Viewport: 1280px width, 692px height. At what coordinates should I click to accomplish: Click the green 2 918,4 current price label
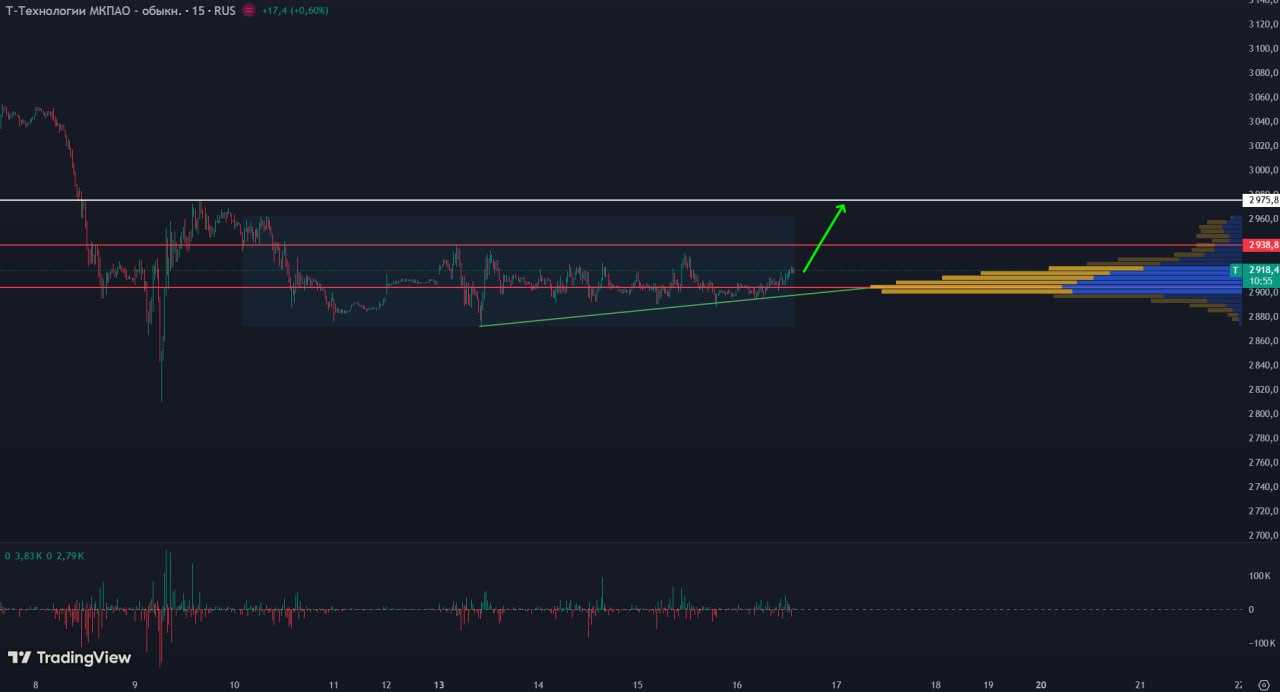coord(1262,270)
